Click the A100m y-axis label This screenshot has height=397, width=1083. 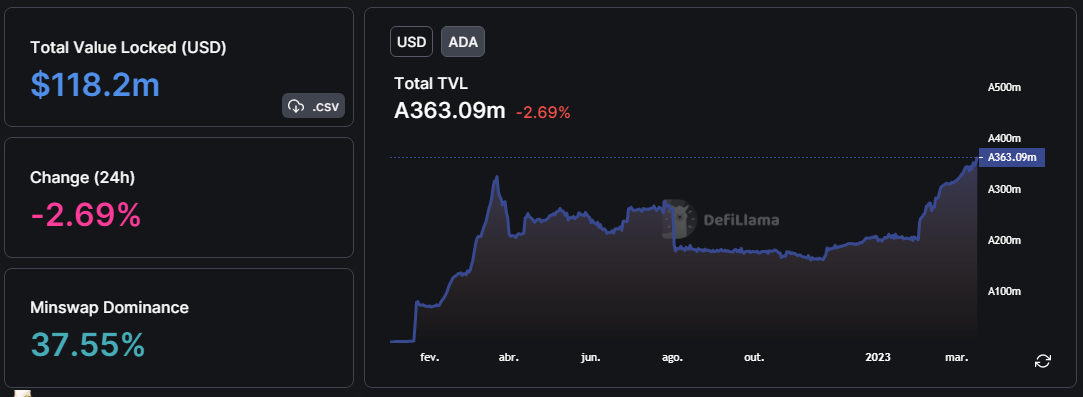(1004, 291)
